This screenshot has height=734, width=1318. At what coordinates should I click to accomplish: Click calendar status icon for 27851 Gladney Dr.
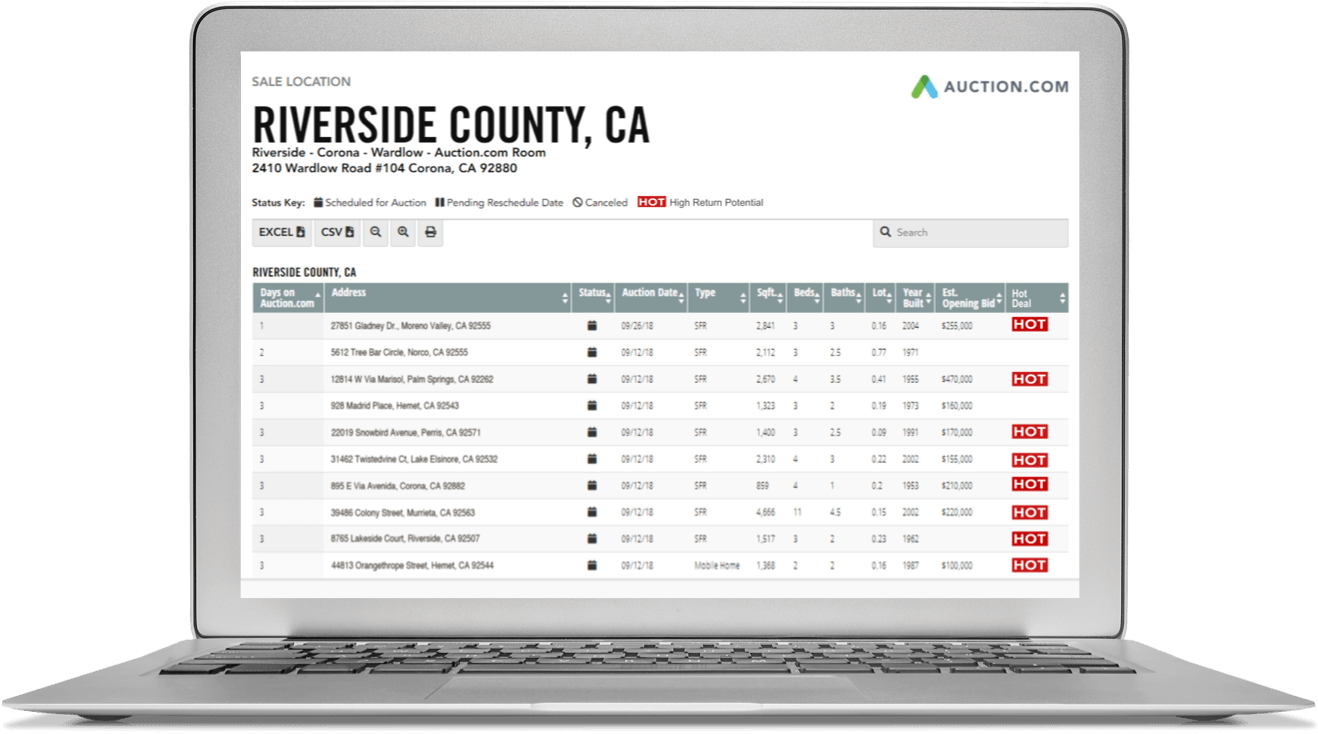point(591,326)
